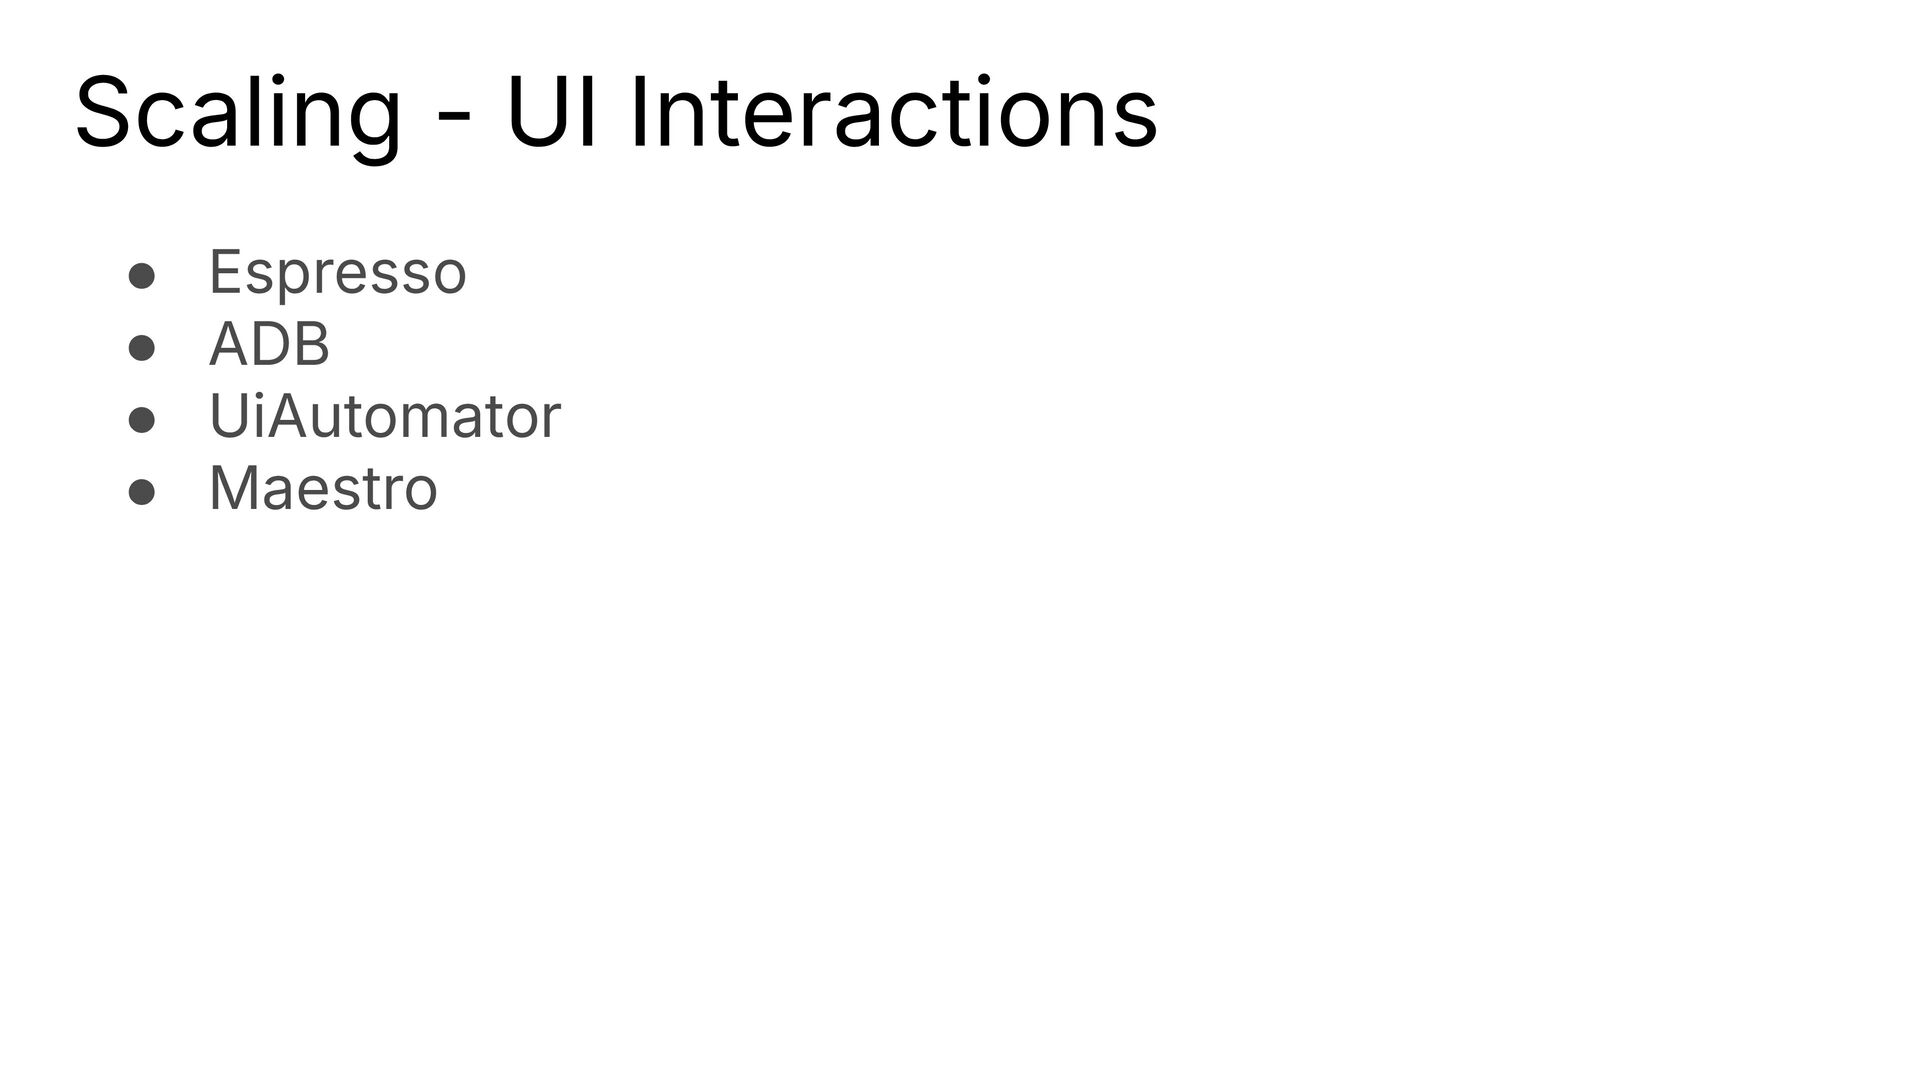Click the 'Maestro' list item
1920x1081 pixels.
pos(323,489)
